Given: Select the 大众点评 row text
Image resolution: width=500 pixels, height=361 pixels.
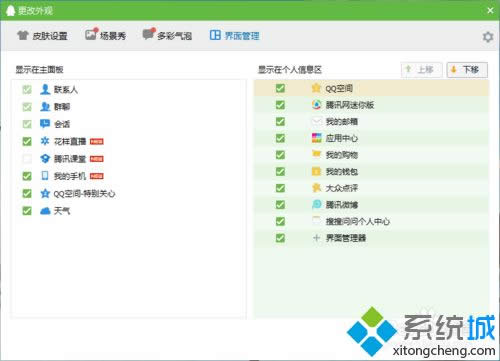Looking at the screenshot, I should 342,188.
